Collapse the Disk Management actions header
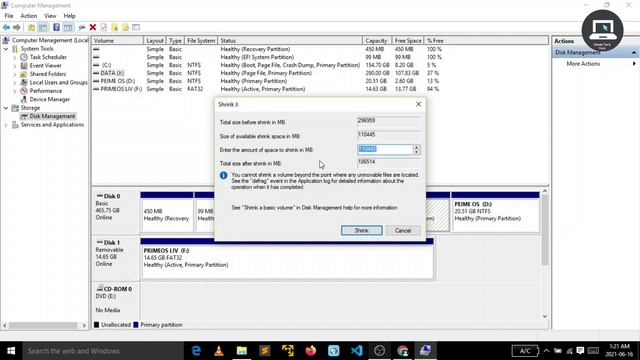Screen dimensions: 640x360 tap(634, 53)
